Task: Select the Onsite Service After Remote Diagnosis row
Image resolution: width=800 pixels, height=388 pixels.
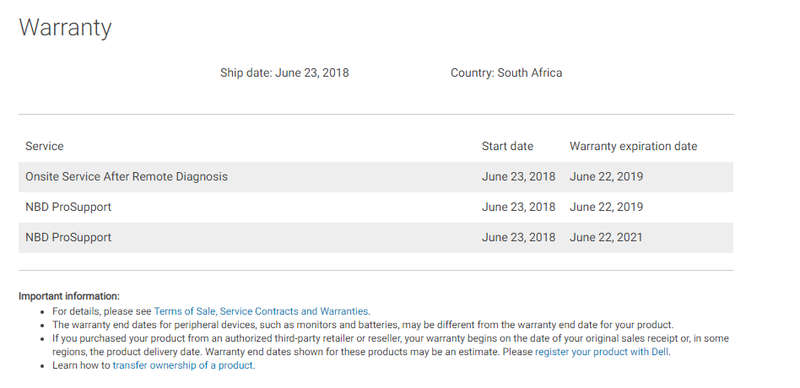Action: click(376, 177)
